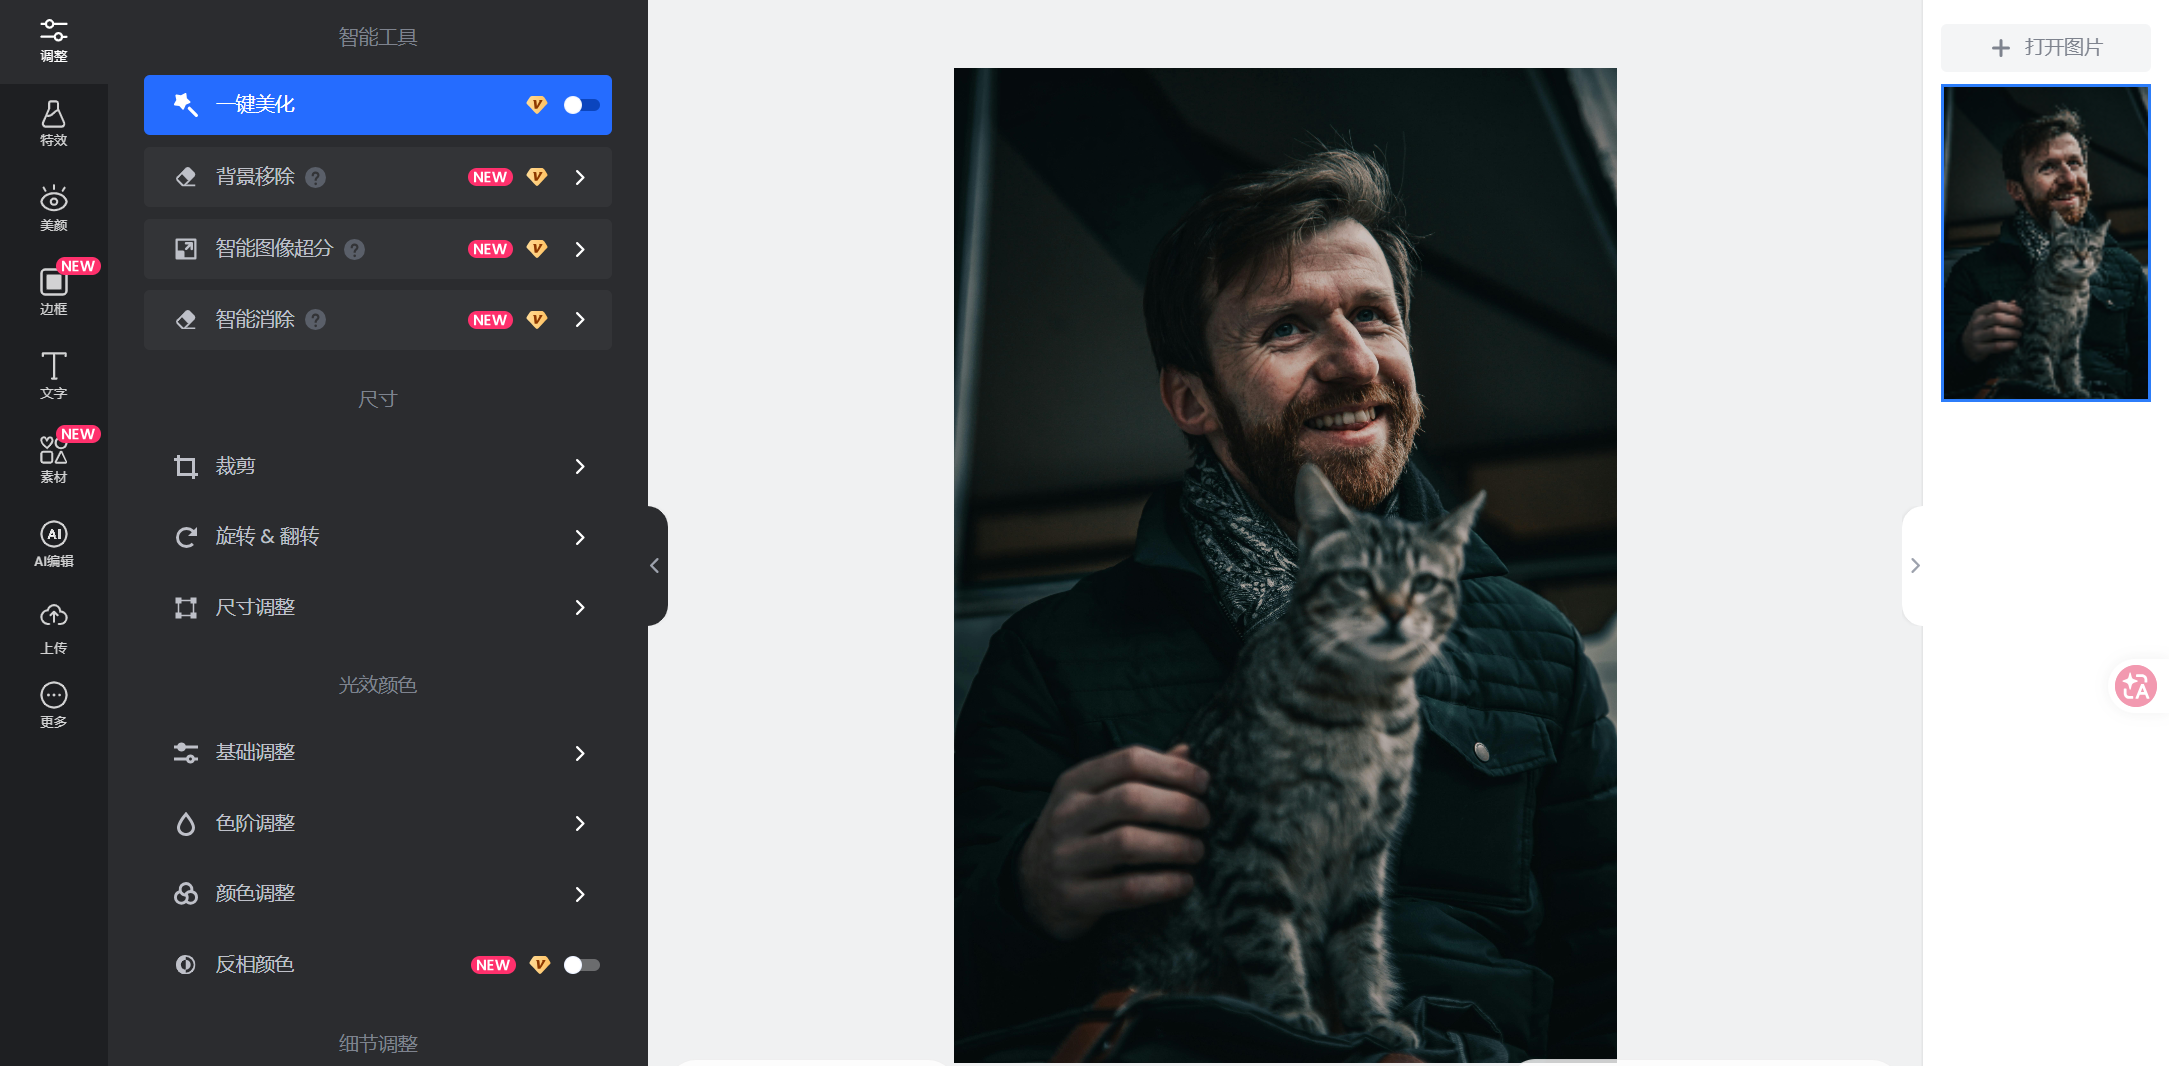This screenshot has width=2169, height=1066.
Task: Open the 特效 effects sidebar panel
Action: pos(54,124)
